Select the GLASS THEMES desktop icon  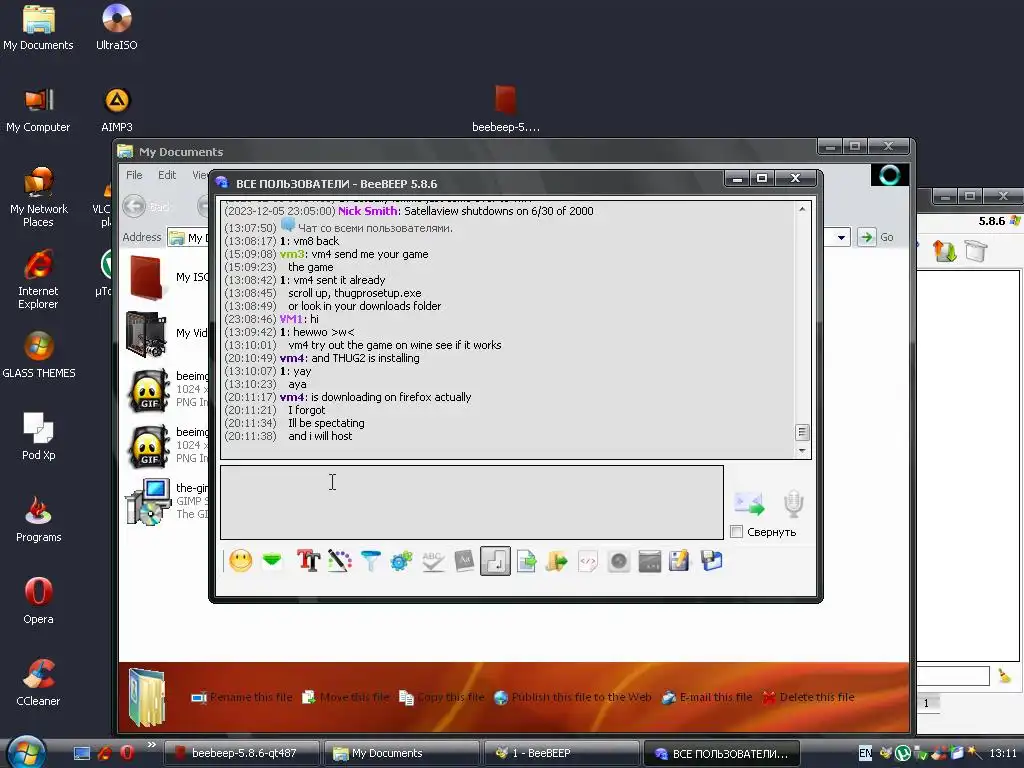pos(39,355)
